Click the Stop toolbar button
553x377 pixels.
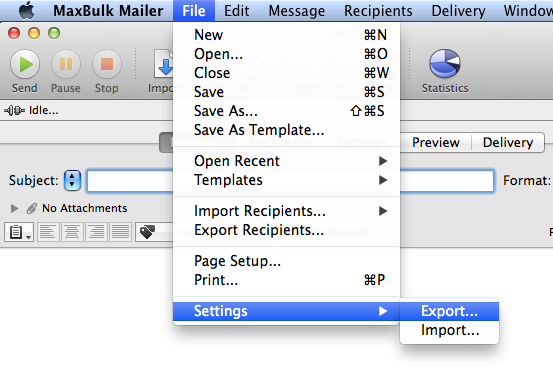(x=107, y=64)
